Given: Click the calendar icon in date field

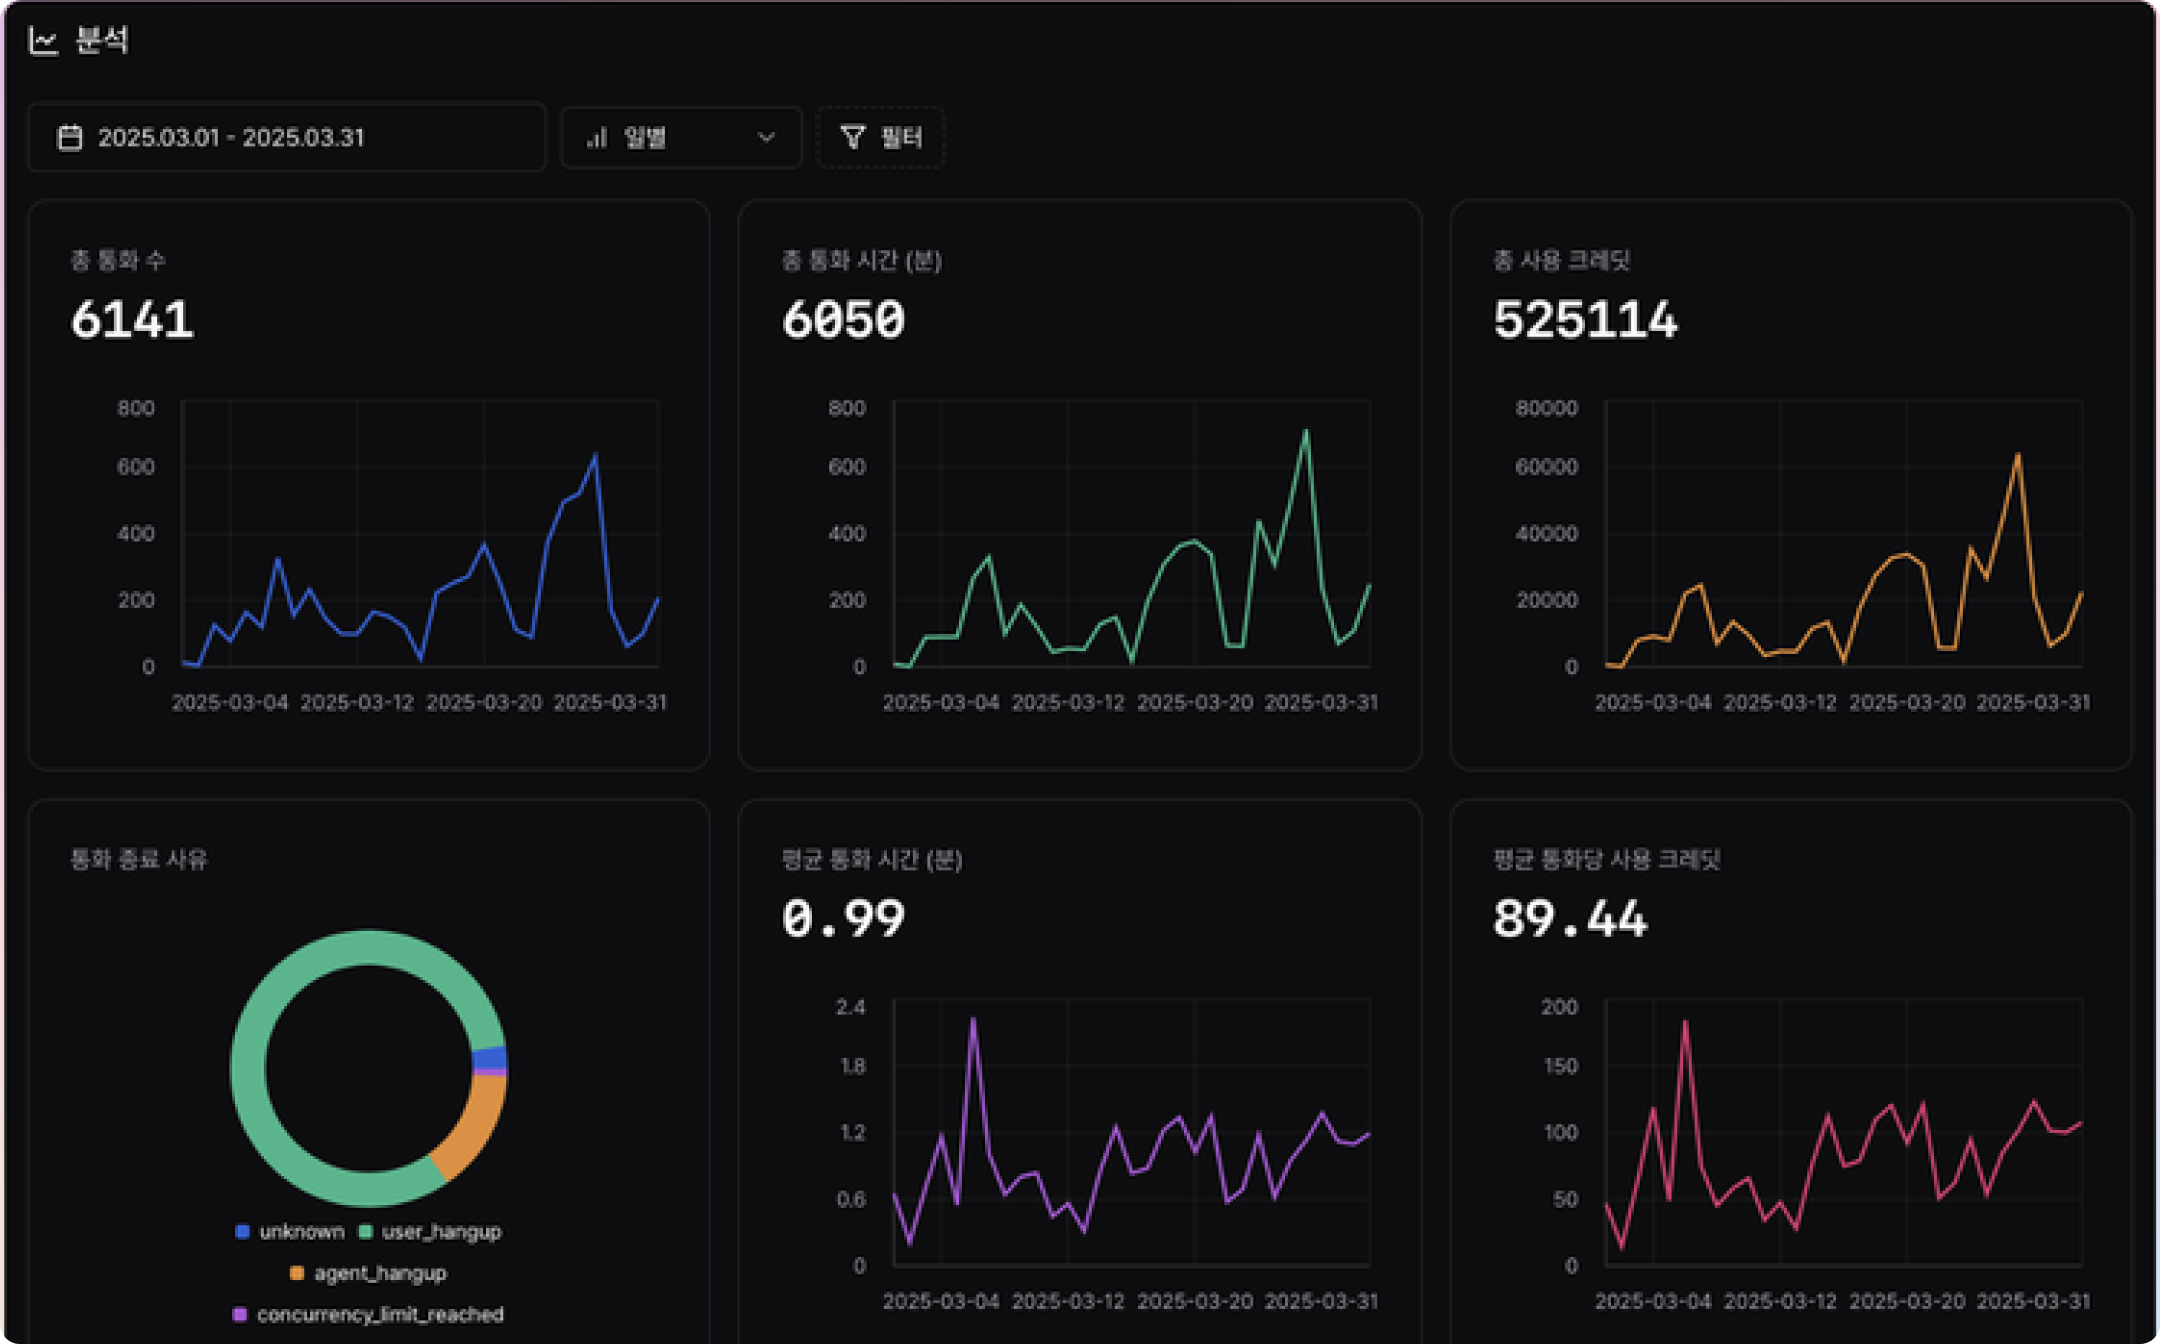Looking at the screenshot, I should [x=70, y=137].
